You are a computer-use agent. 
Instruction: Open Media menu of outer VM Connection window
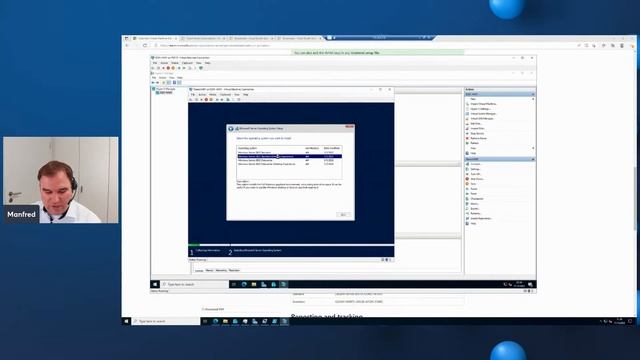tap(175, 63)
